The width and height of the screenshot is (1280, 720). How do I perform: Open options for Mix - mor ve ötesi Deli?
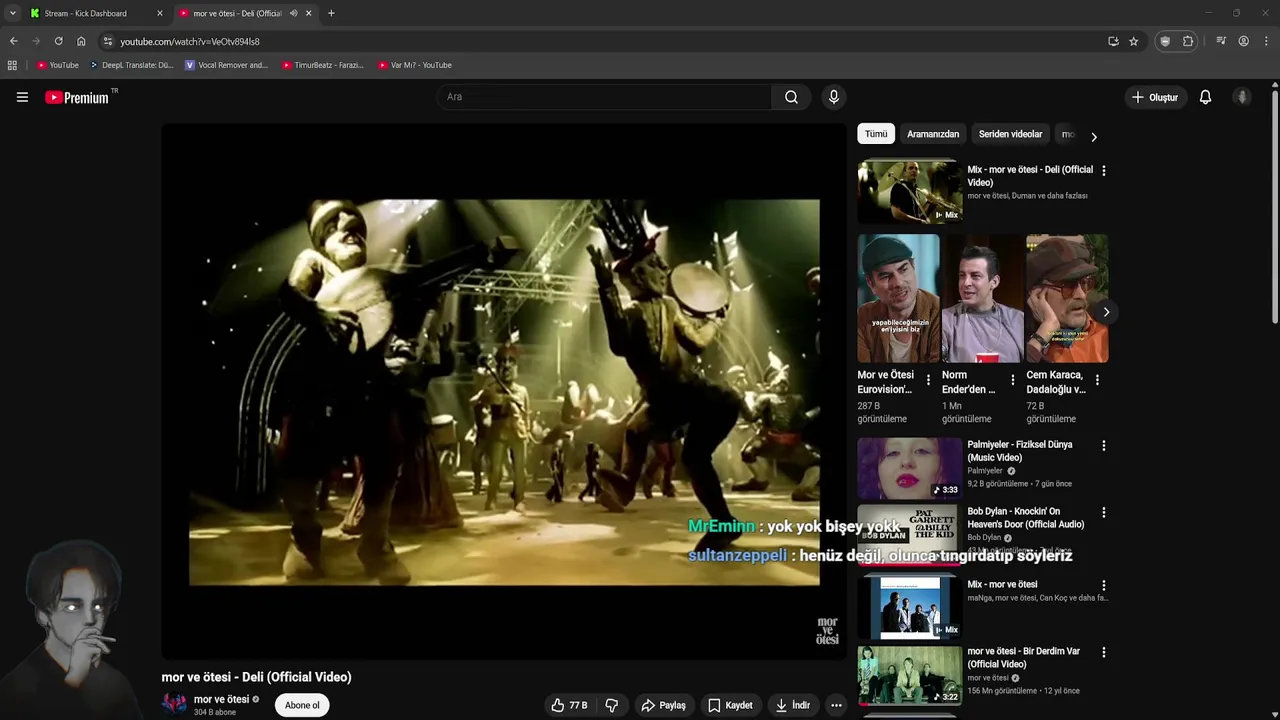(x=1103, y=171)
